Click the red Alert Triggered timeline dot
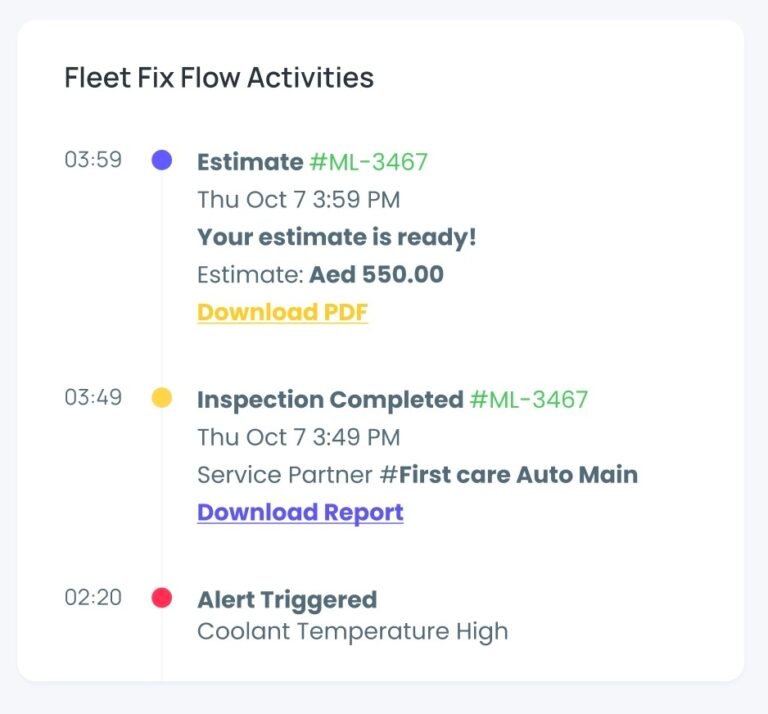 pos(161,598)
